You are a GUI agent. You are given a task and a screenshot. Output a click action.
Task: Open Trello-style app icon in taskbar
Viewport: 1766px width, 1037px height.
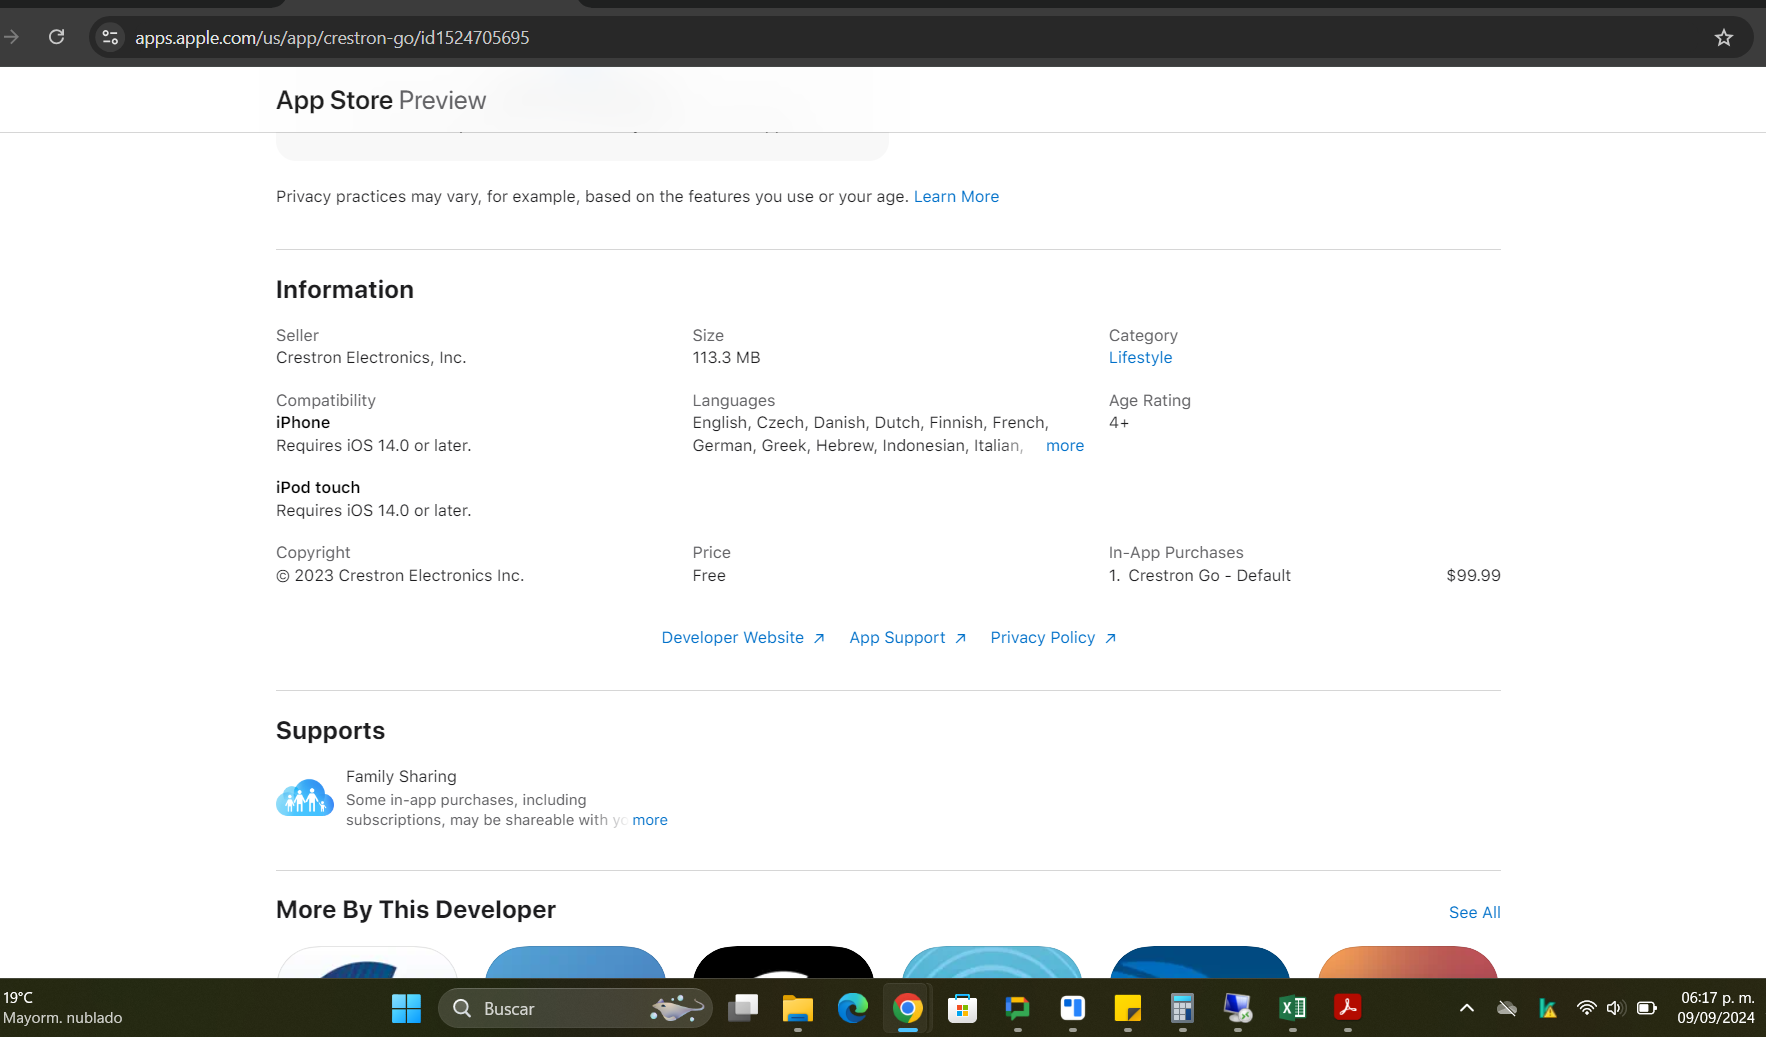coord(1073,1008)
